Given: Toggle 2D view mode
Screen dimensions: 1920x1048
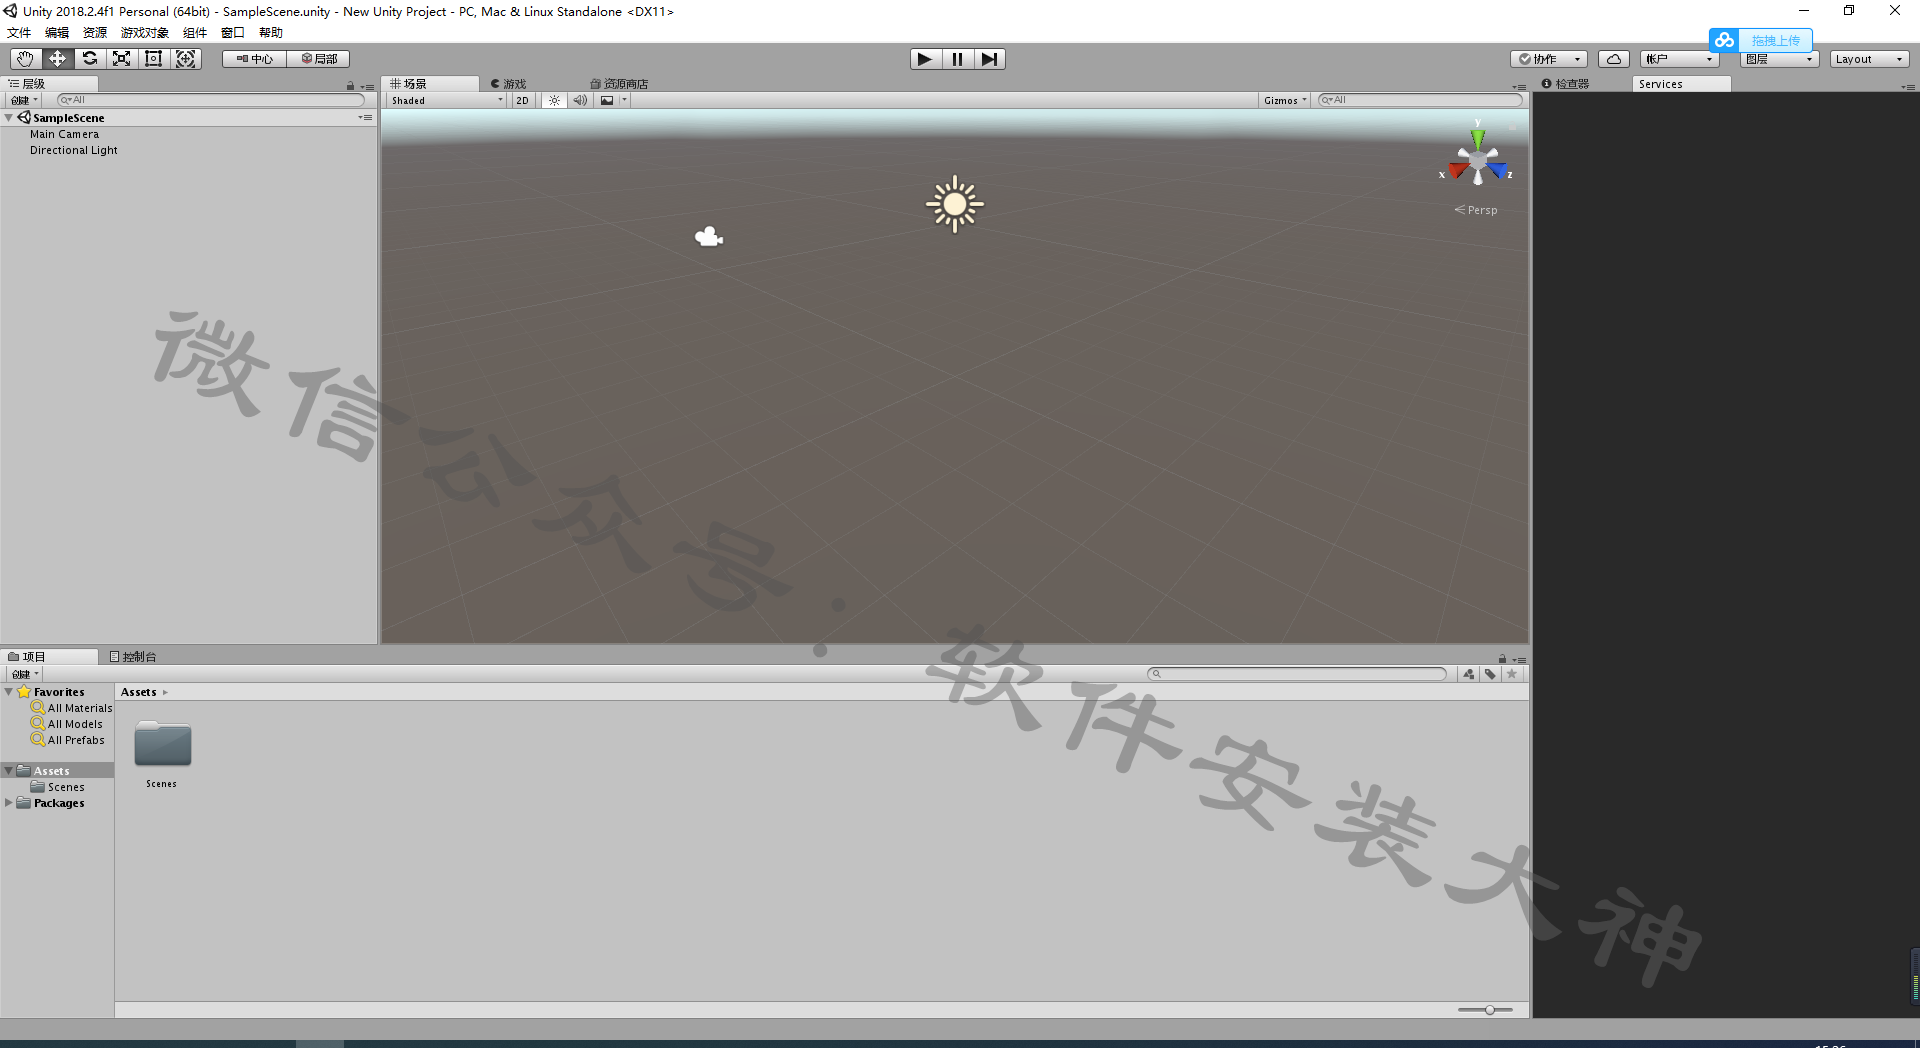Looking at the screenshot, I should coord(522,100).
